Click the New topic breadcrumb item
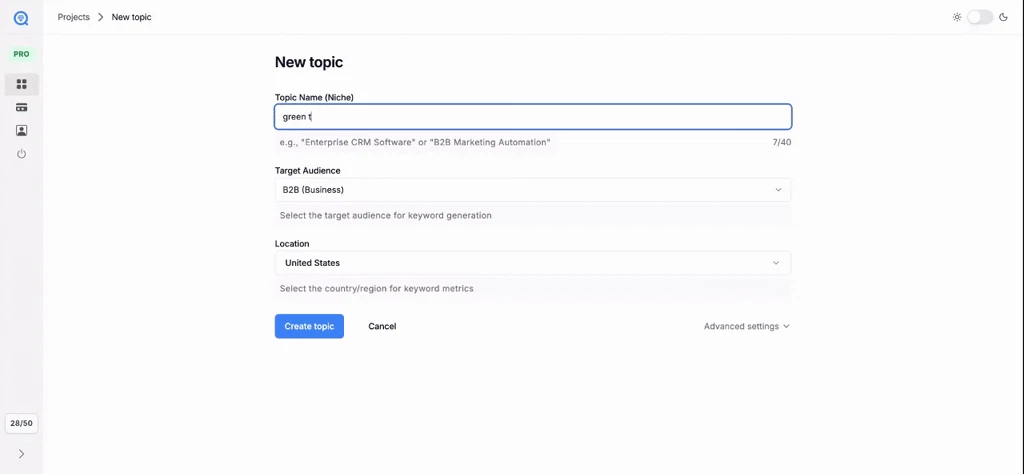The width and height of the screenshot is (1024, 474). click(131, 17)
